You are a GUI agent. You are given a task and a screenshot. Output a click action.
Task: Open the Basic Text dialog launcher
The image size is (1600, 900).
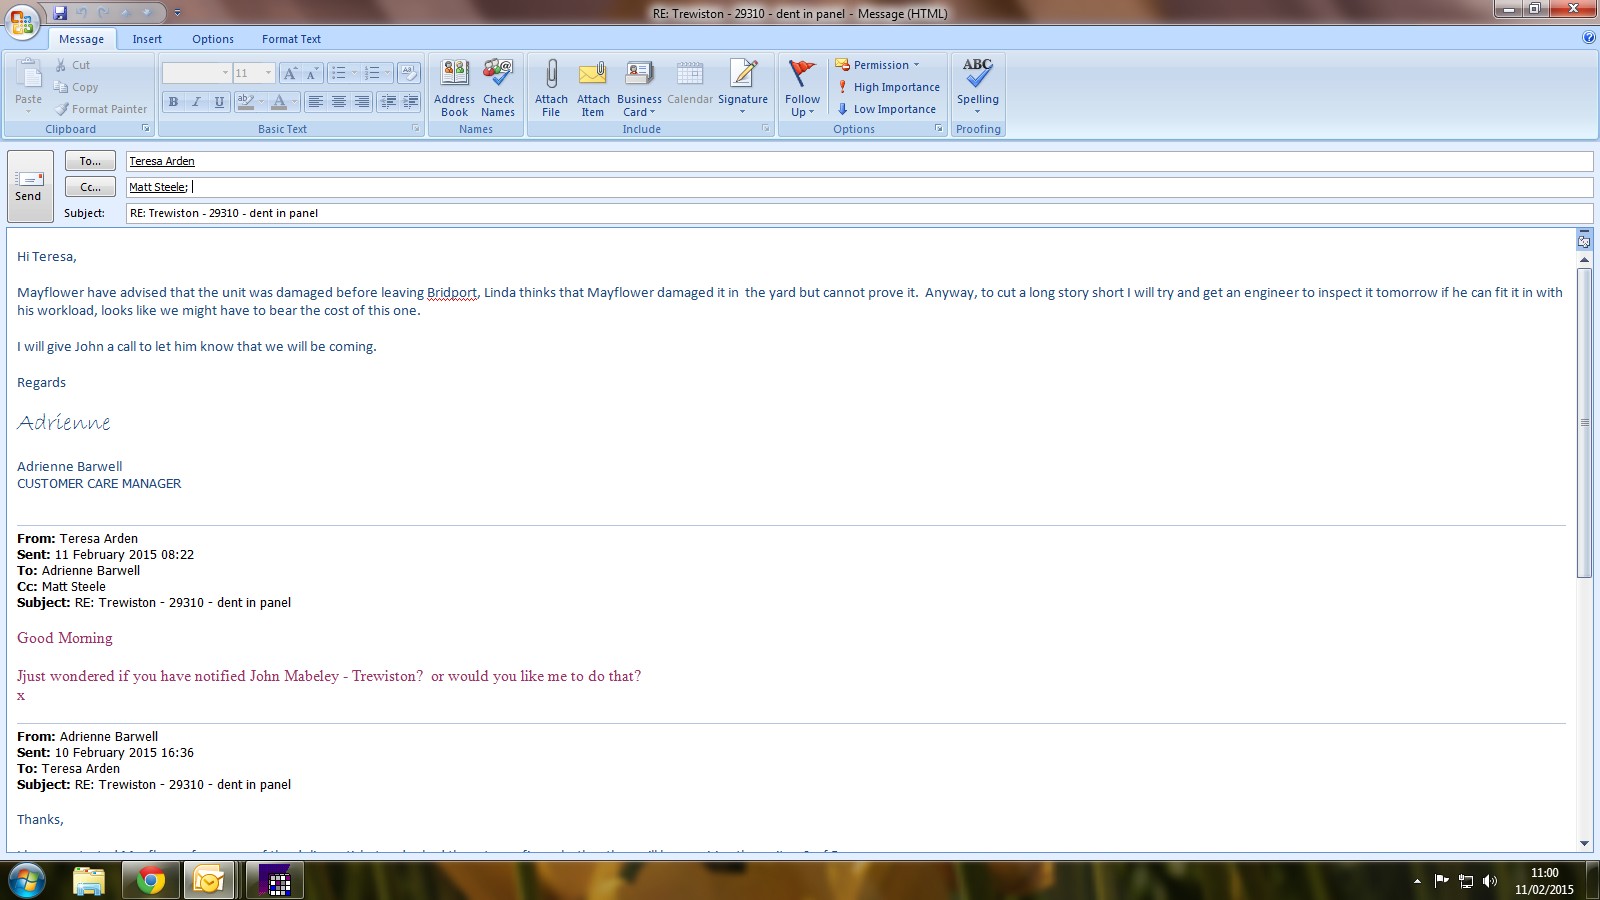416,129
